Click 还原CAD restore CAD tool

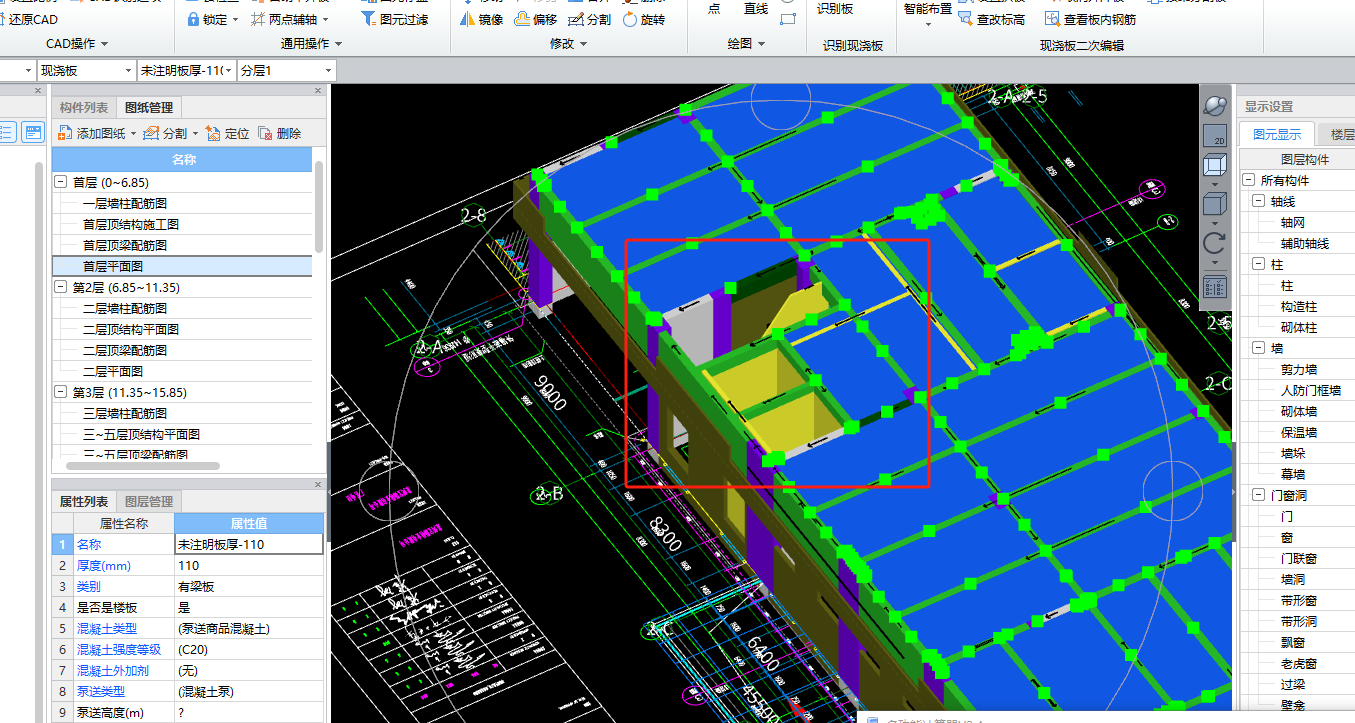click(30, 19)
